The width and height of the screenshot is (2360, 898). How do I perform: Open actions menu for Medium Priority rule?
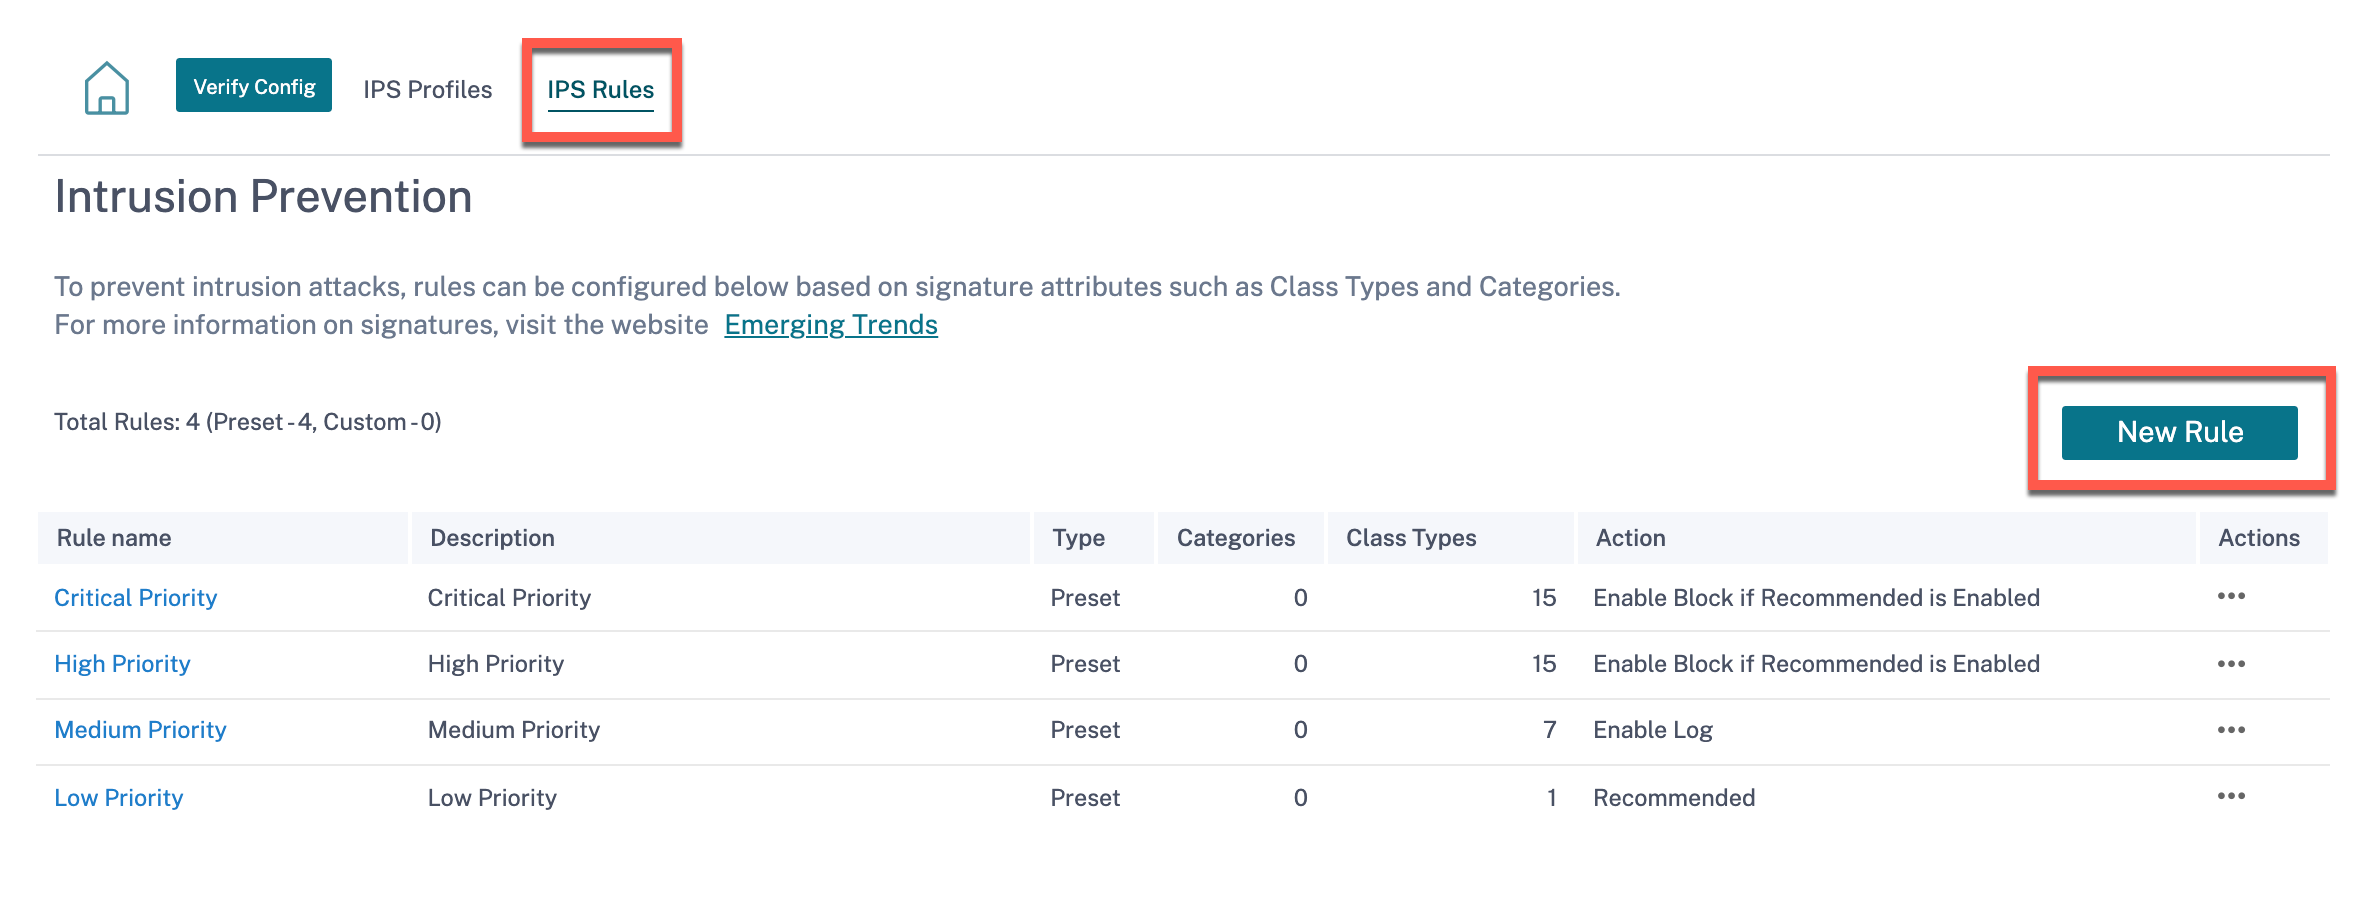[x=2231, y=730]
